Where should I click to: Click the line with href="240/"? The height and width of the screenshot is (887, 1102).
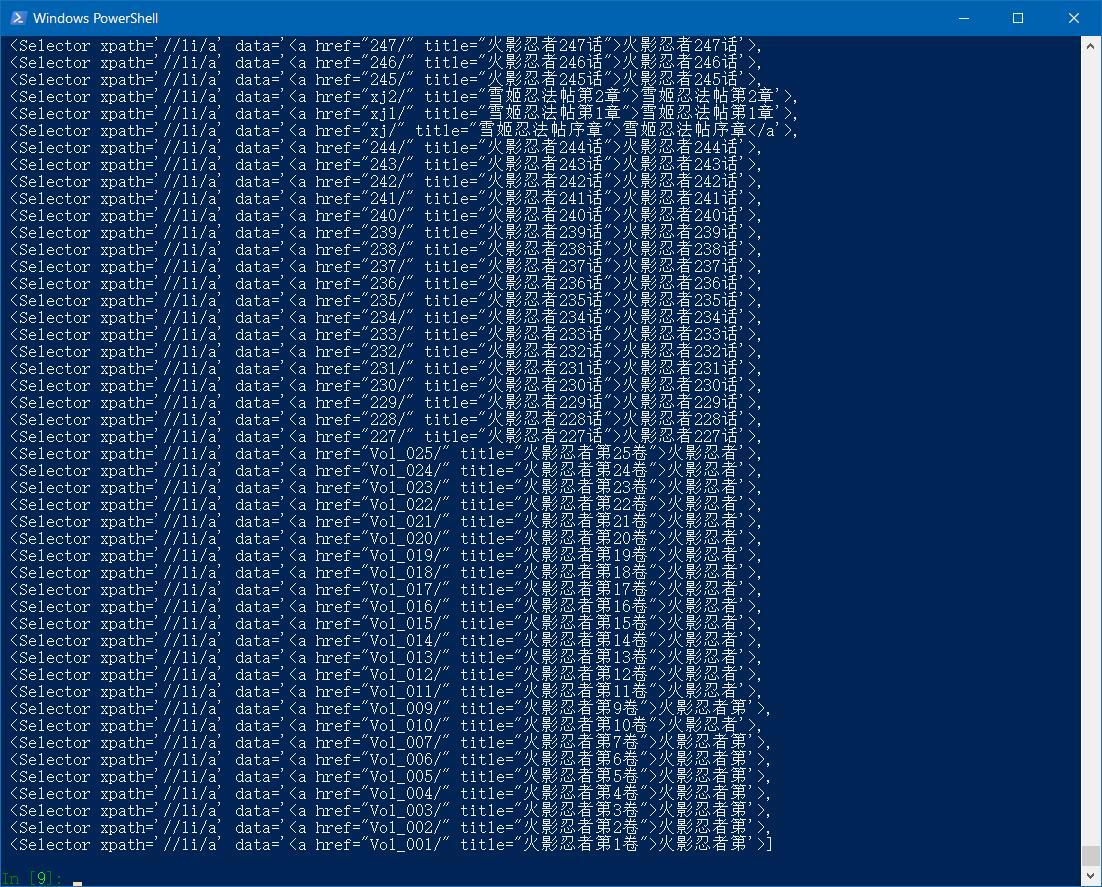(x=386, y=216)
